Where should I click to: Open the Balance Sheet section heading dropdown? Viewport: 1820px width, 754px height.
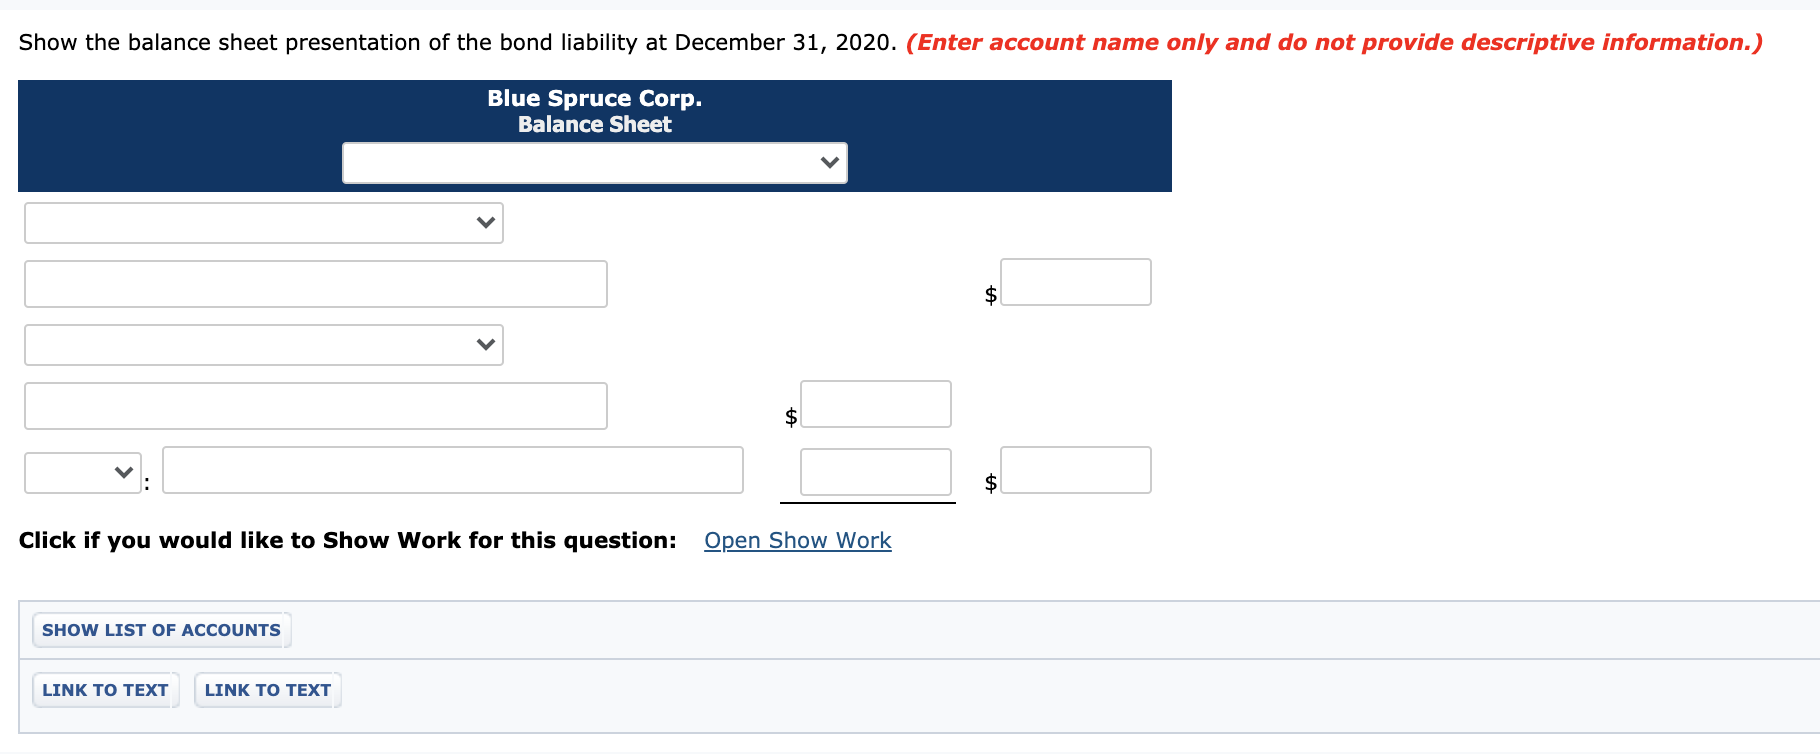coord(594,162)
